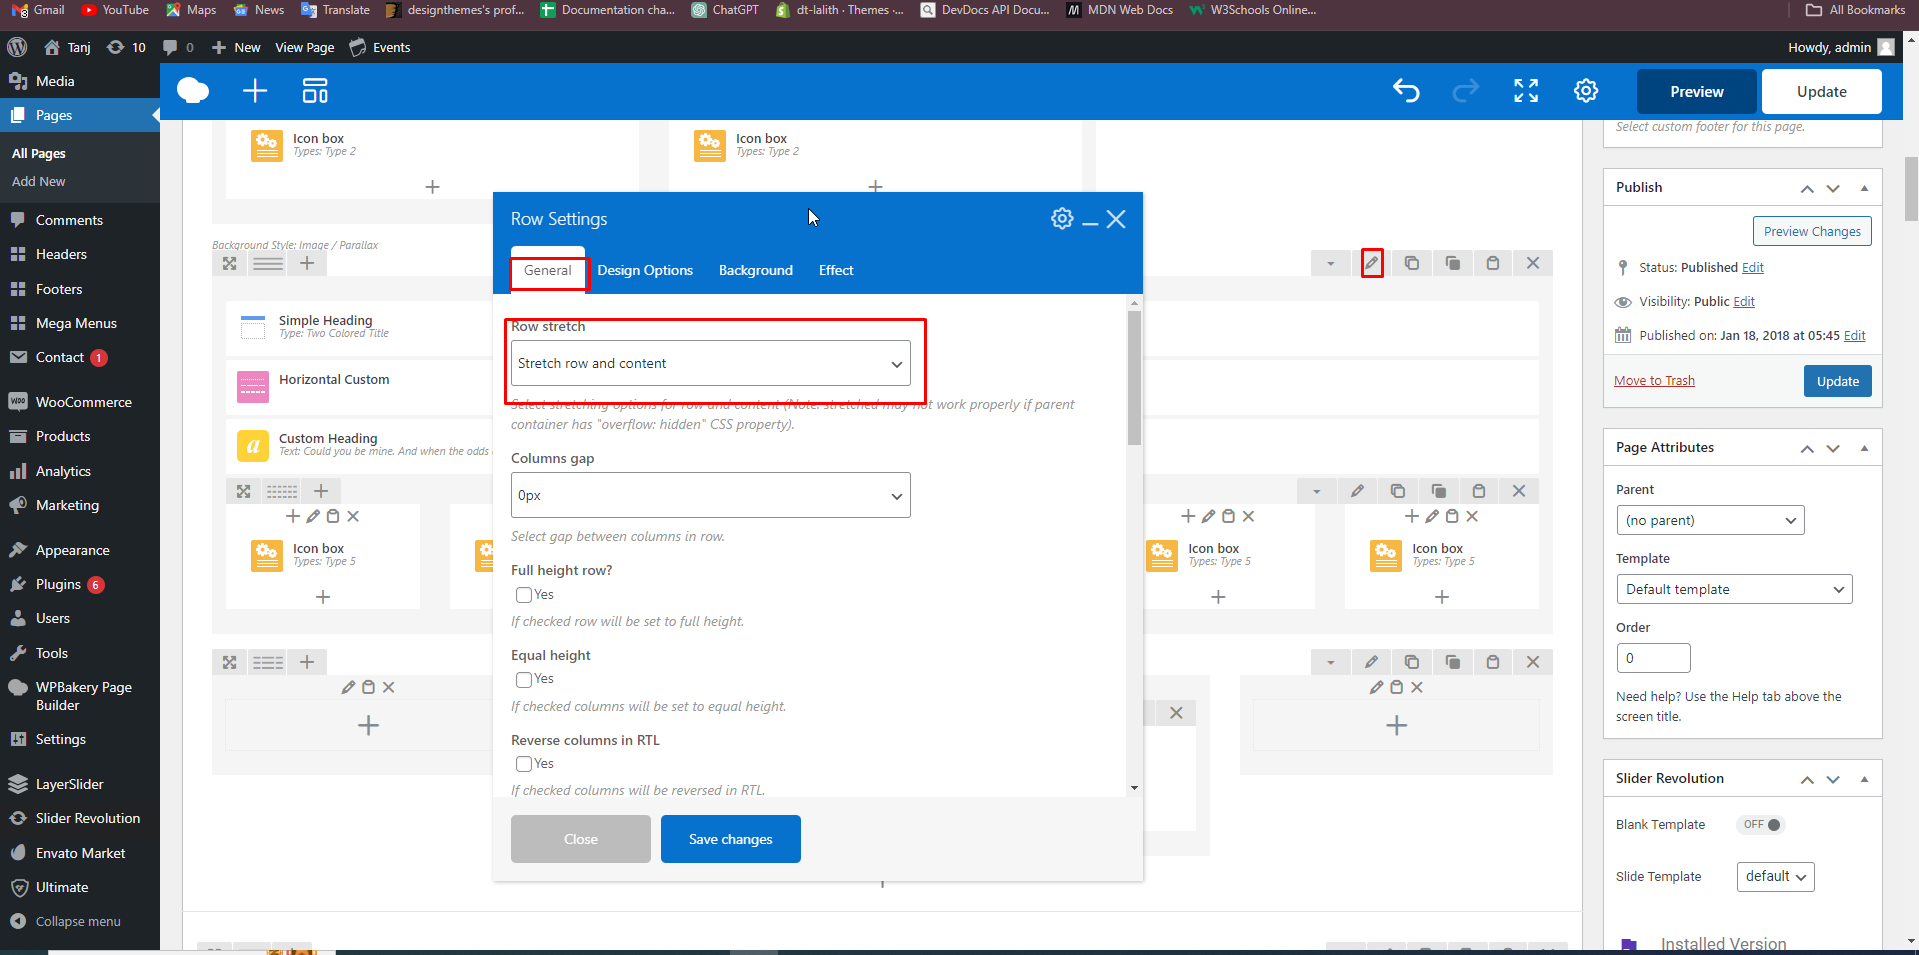Minimize the Row Settings dialog
The image size is (1919, 955).
pyautogui.click(x=1090, y=222)
